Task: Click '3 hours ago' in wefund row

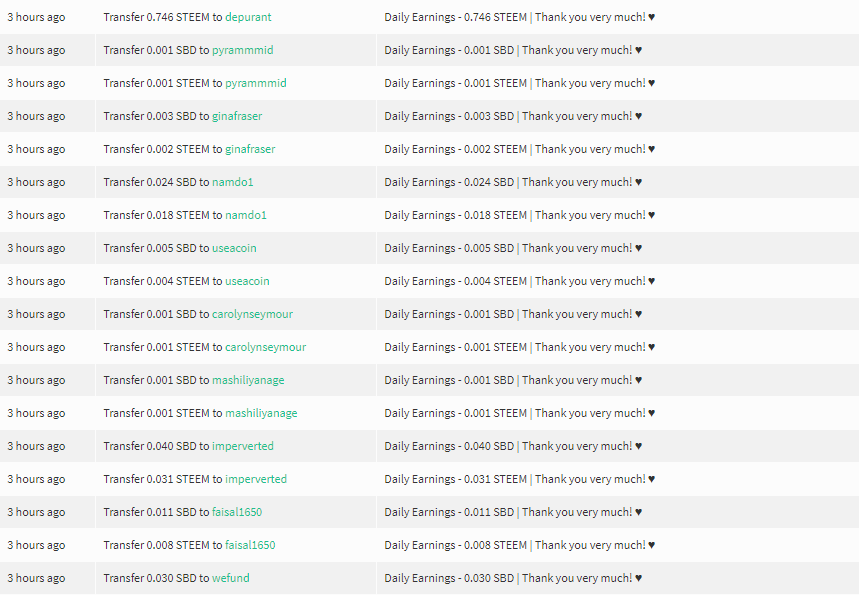Action: click(36, 578)
